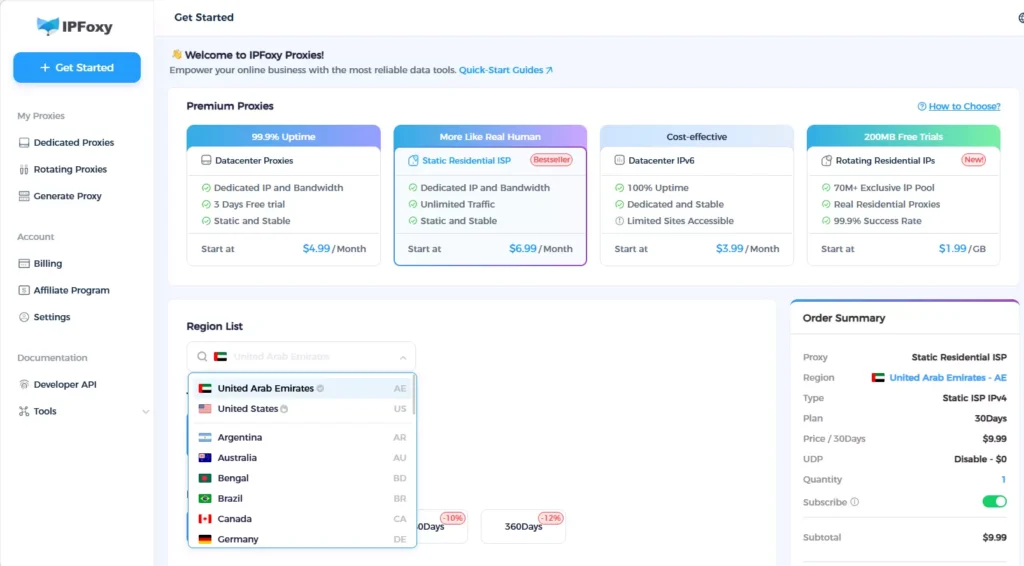Screen dimensions: 1024x566
Task: Click the IPFoxy logo icon
Action: click(48, 26)
